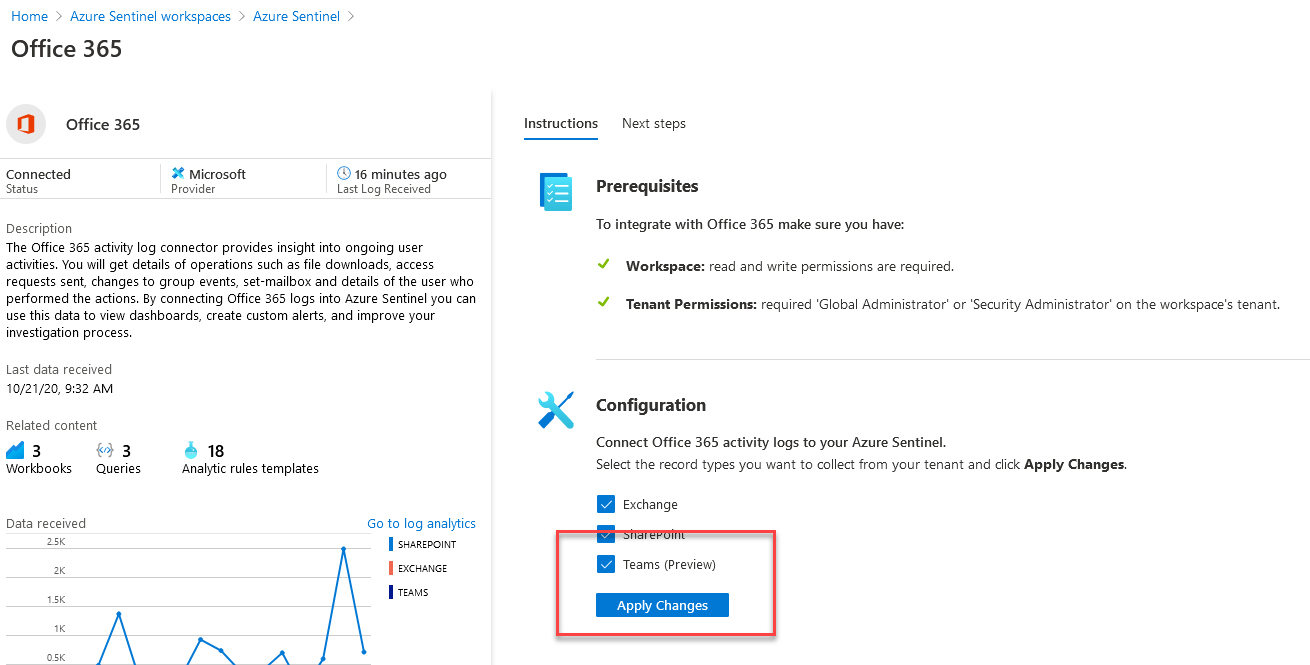
Task: Toggle the Teams (Preview) checkbox
Action: tap(605, 564)
